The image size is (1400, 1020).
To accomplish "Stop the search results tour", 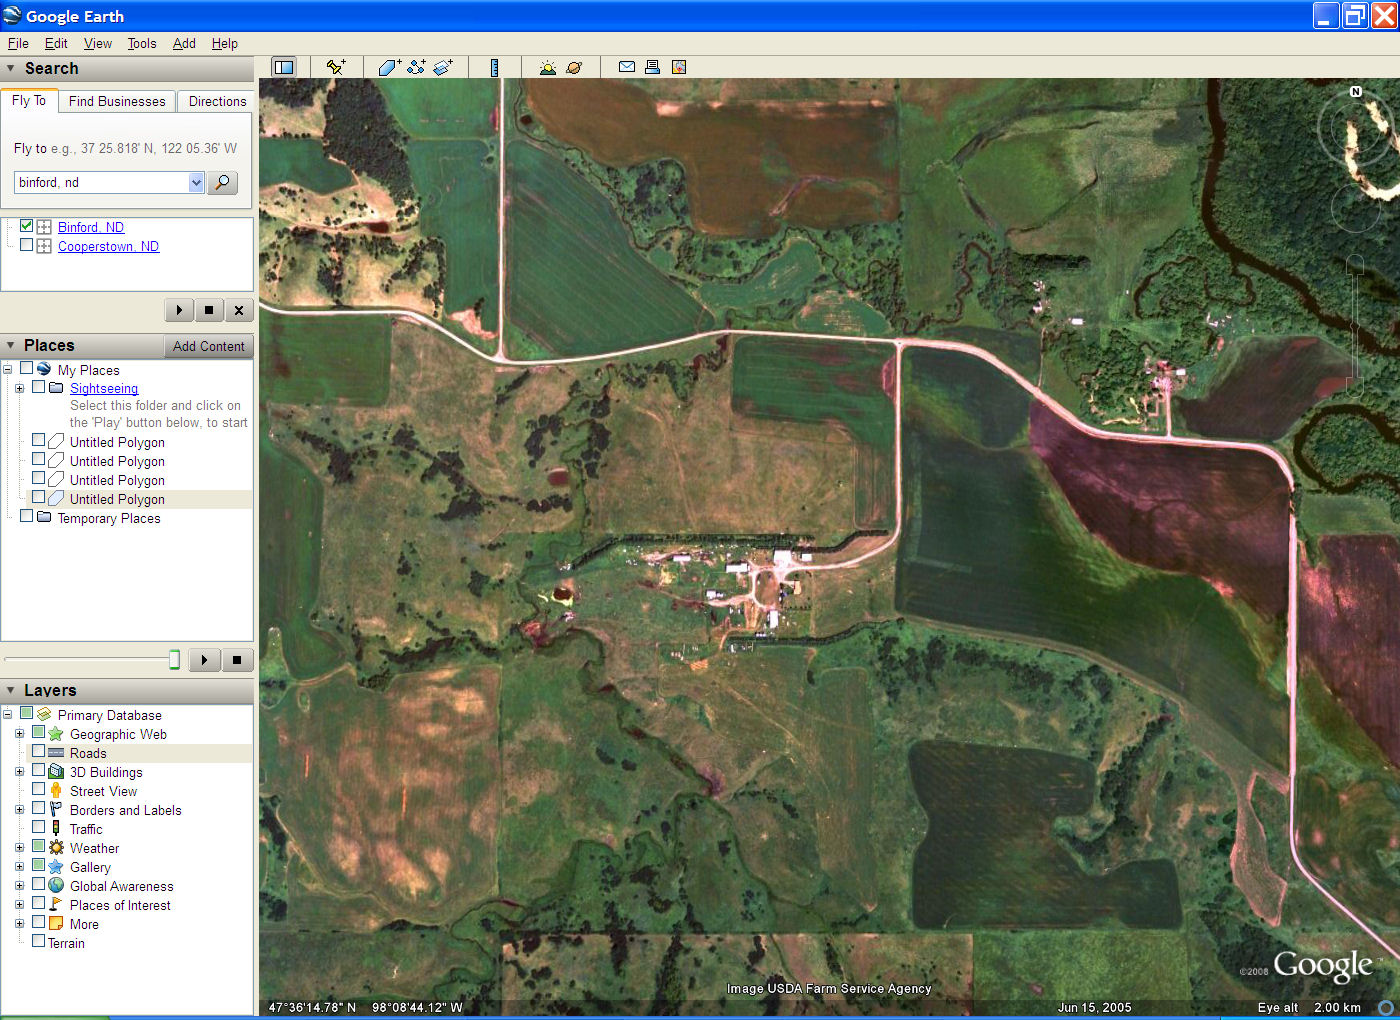I will point(209,310).
